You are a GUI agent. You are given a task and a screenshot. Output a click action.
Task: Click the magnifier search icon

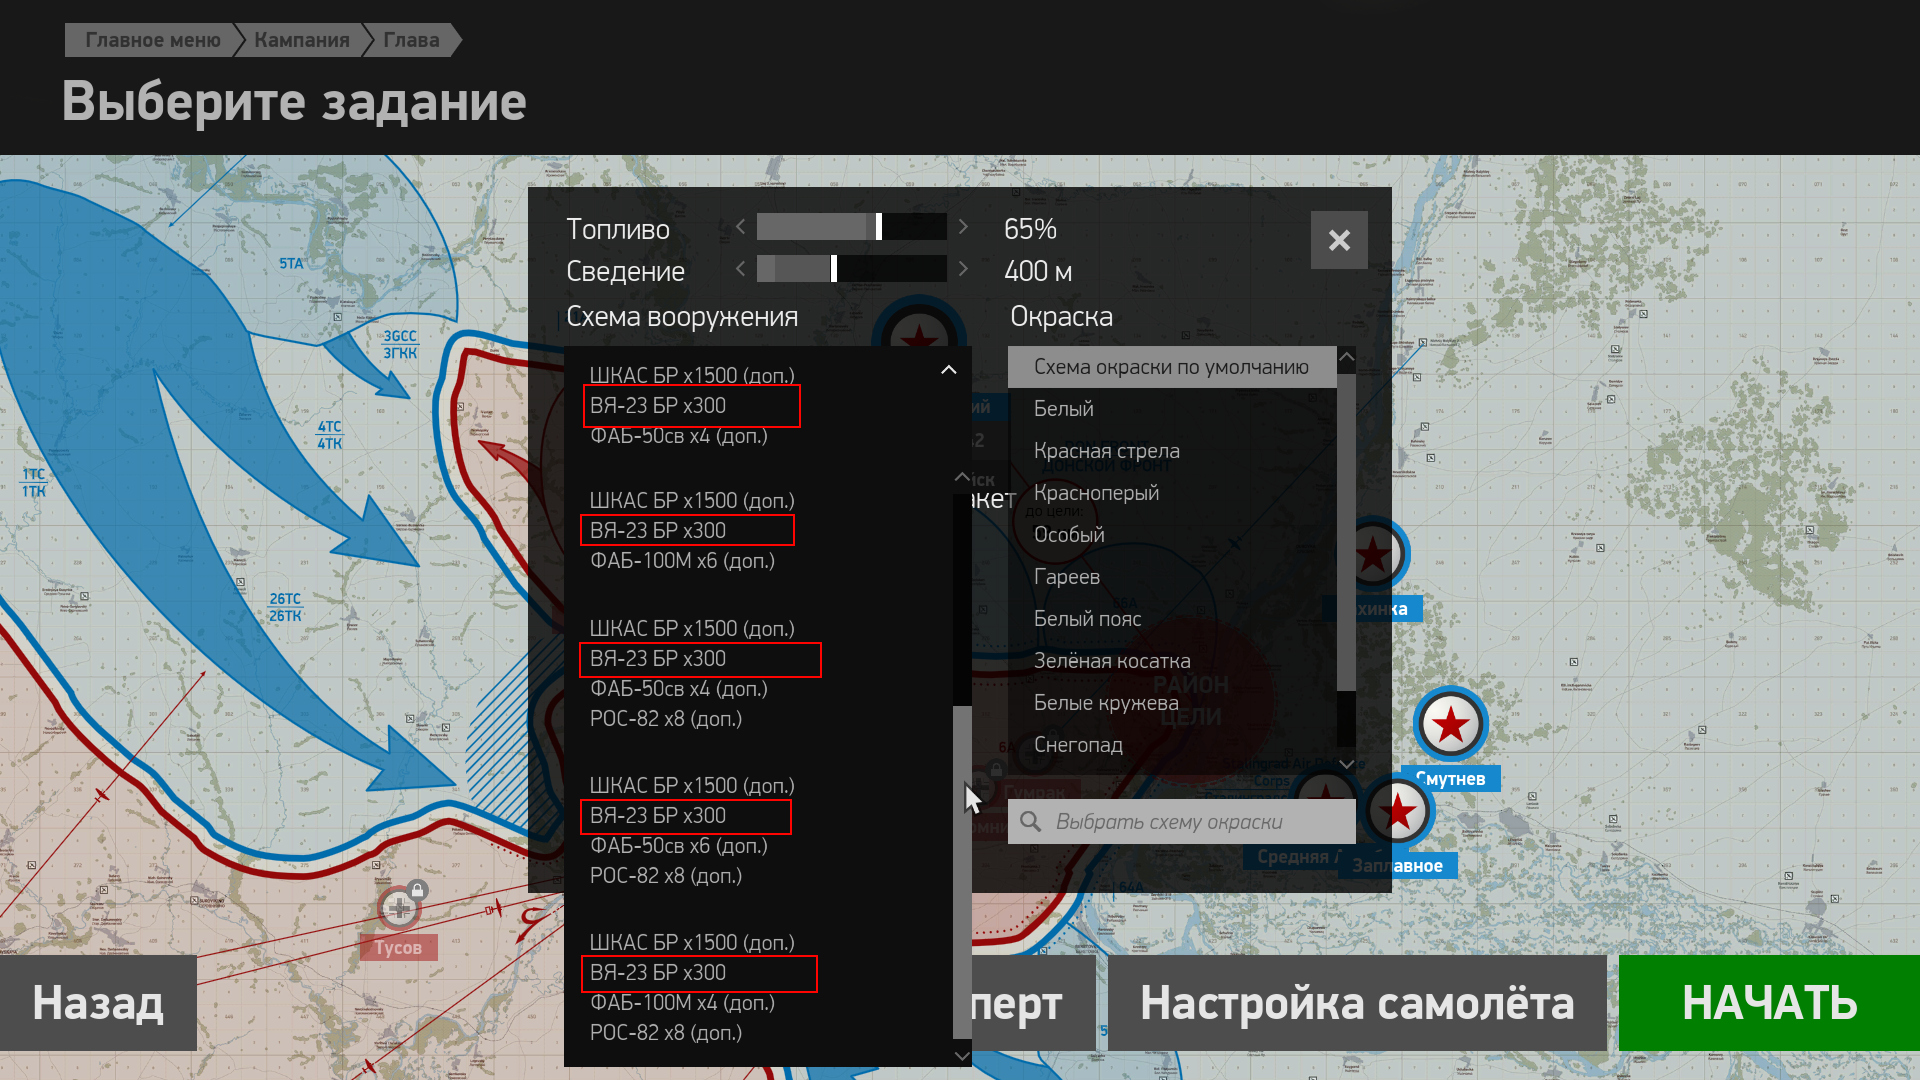[1030, 822]
